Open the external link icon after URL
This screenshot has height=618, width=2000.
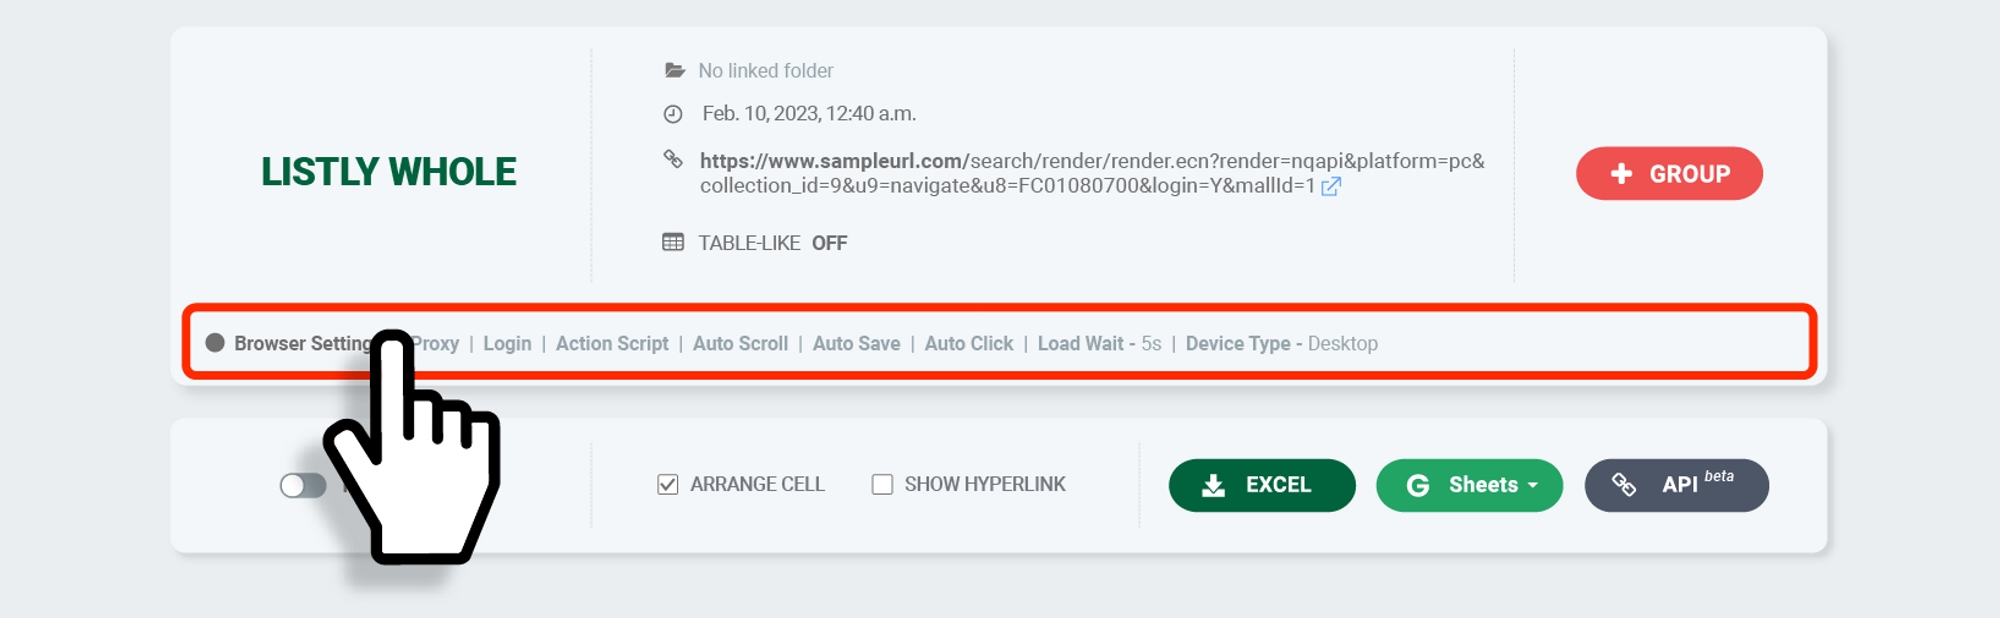pos(1330,187)
